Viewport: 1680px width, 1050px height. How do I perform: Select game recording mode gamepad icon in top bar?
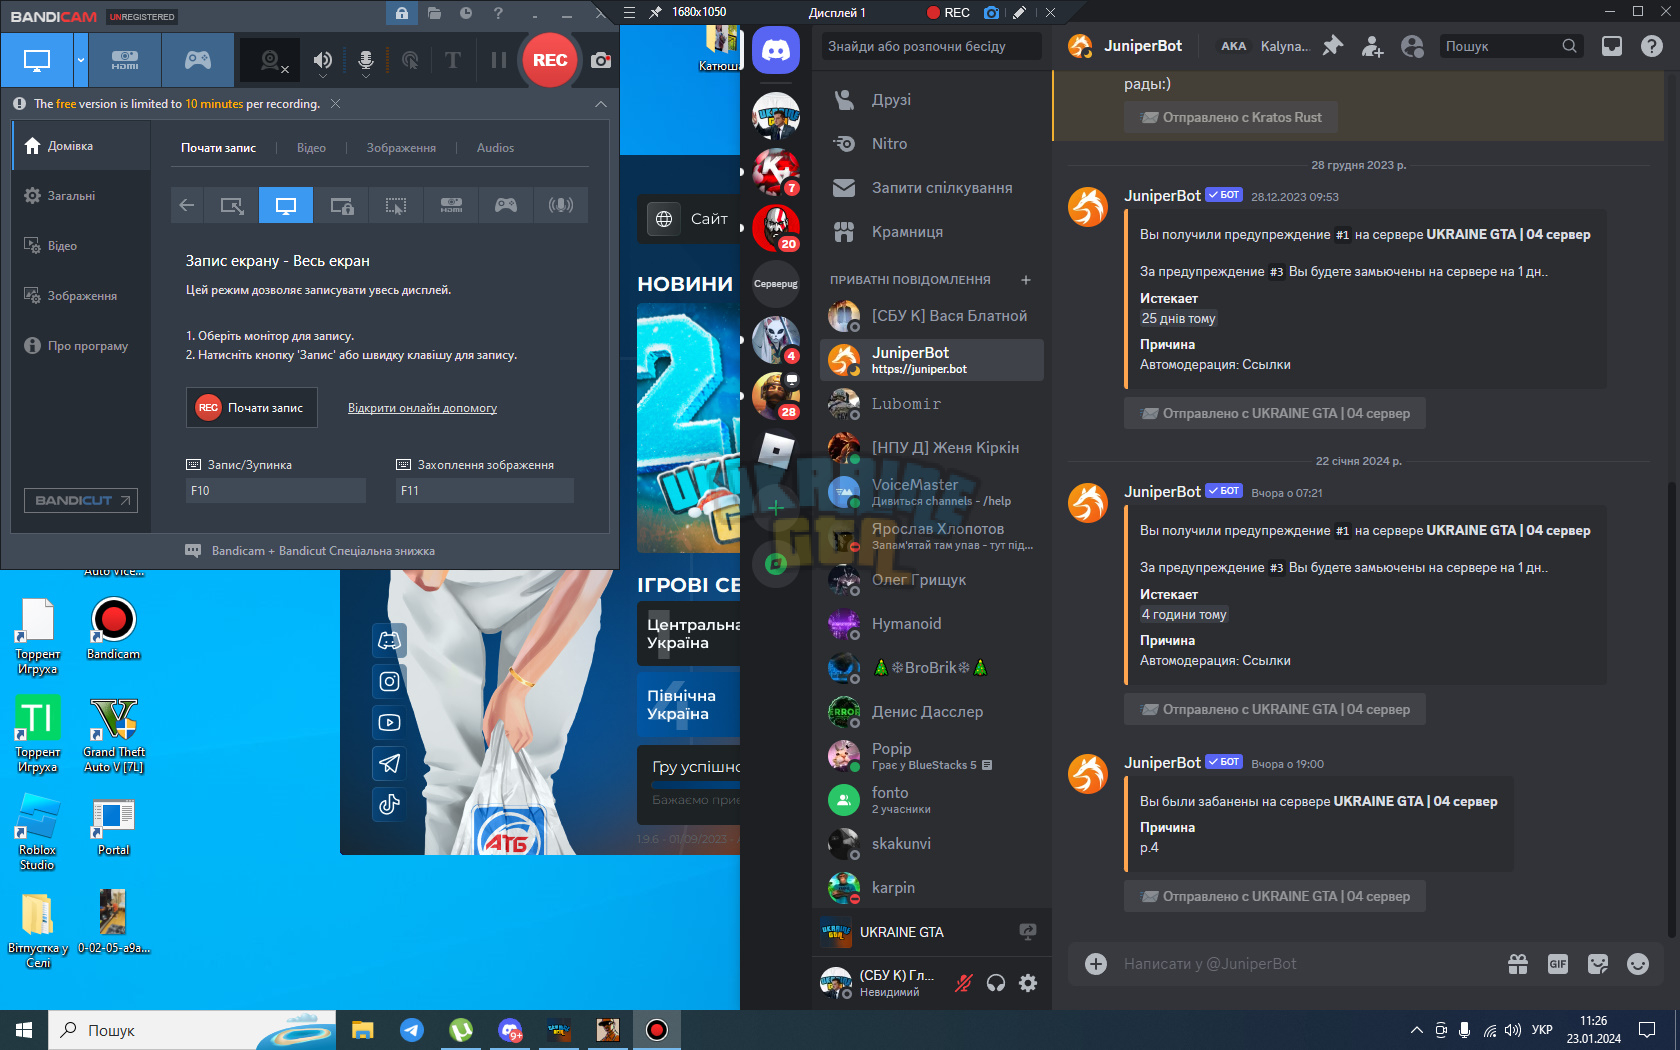pyautogui.click(x=198, y=60)
